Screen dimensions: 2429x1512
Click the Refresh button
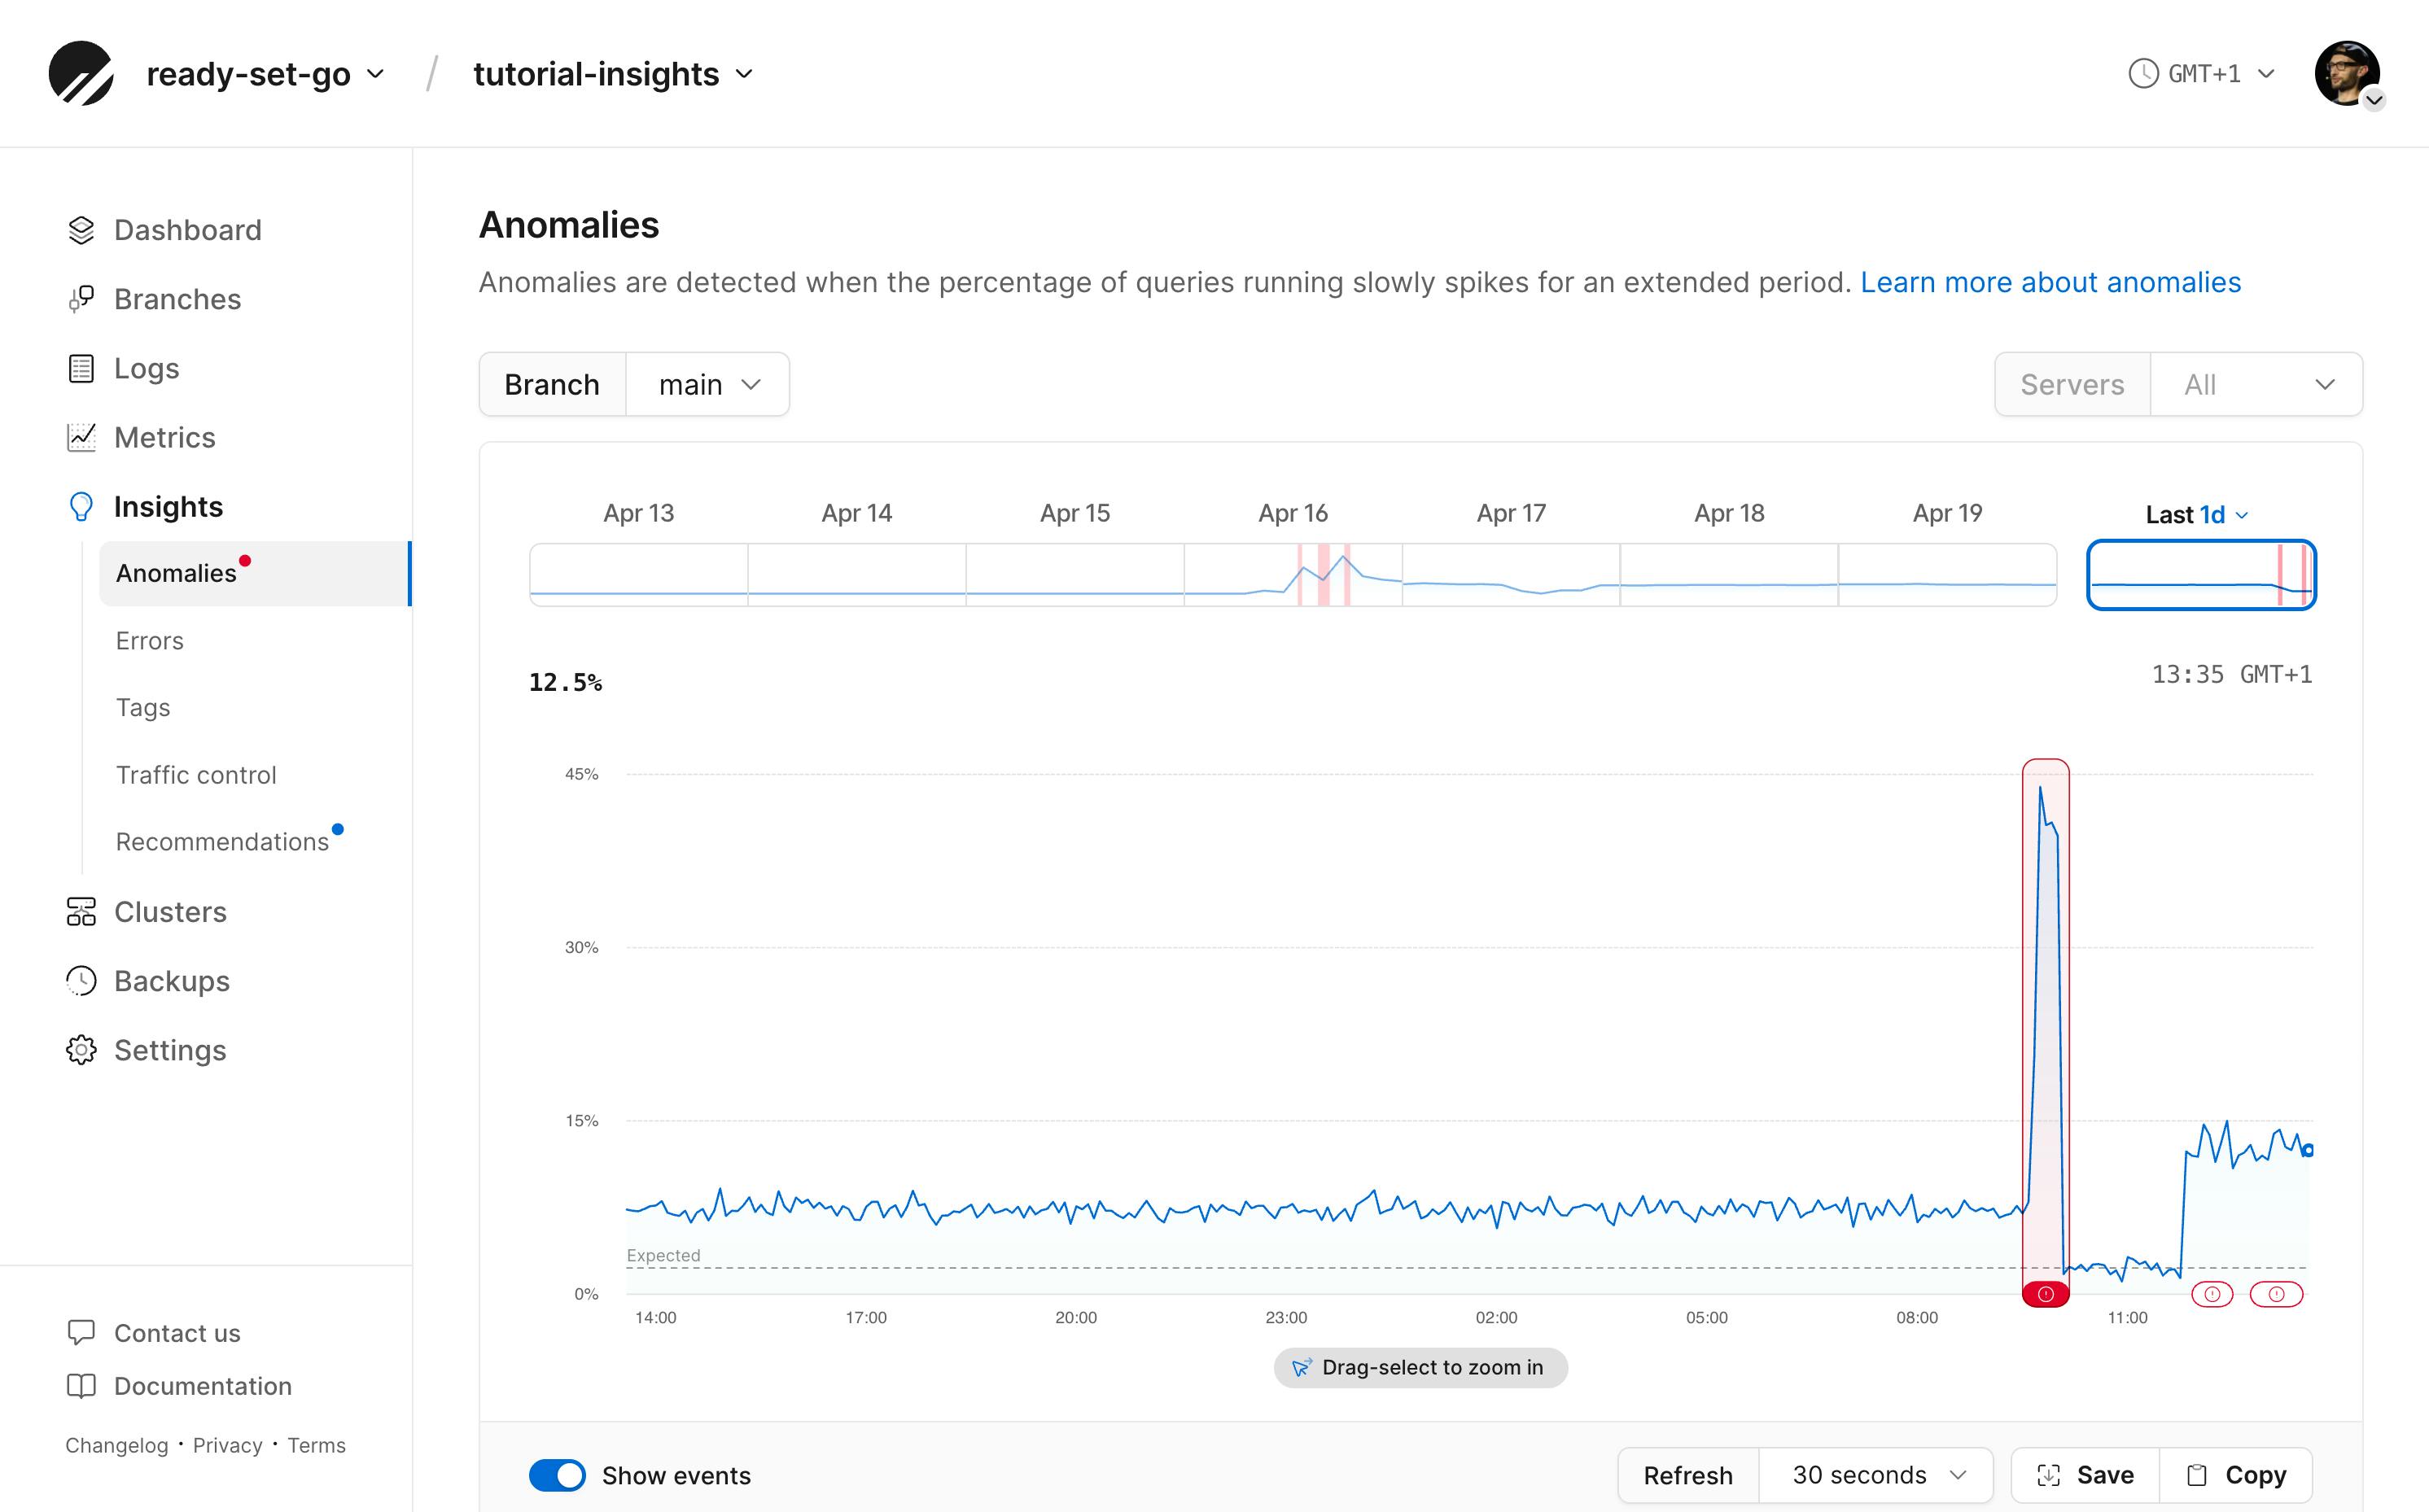click(1688, 1475)
